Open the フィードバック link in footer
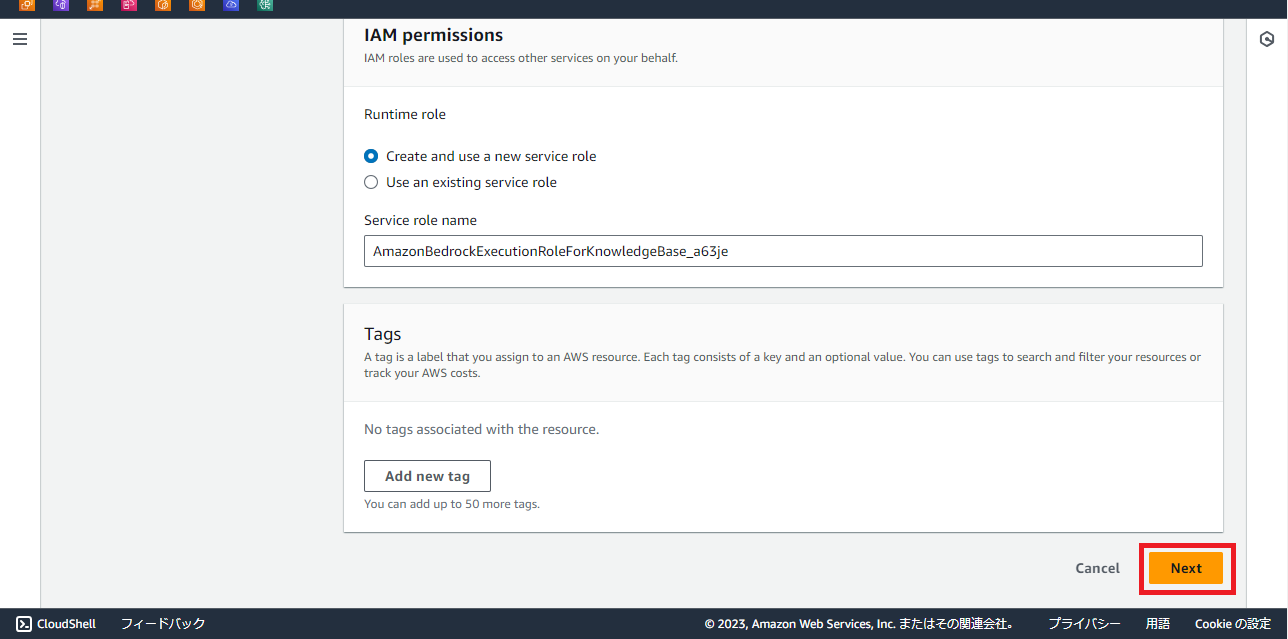 coord(163,624)
